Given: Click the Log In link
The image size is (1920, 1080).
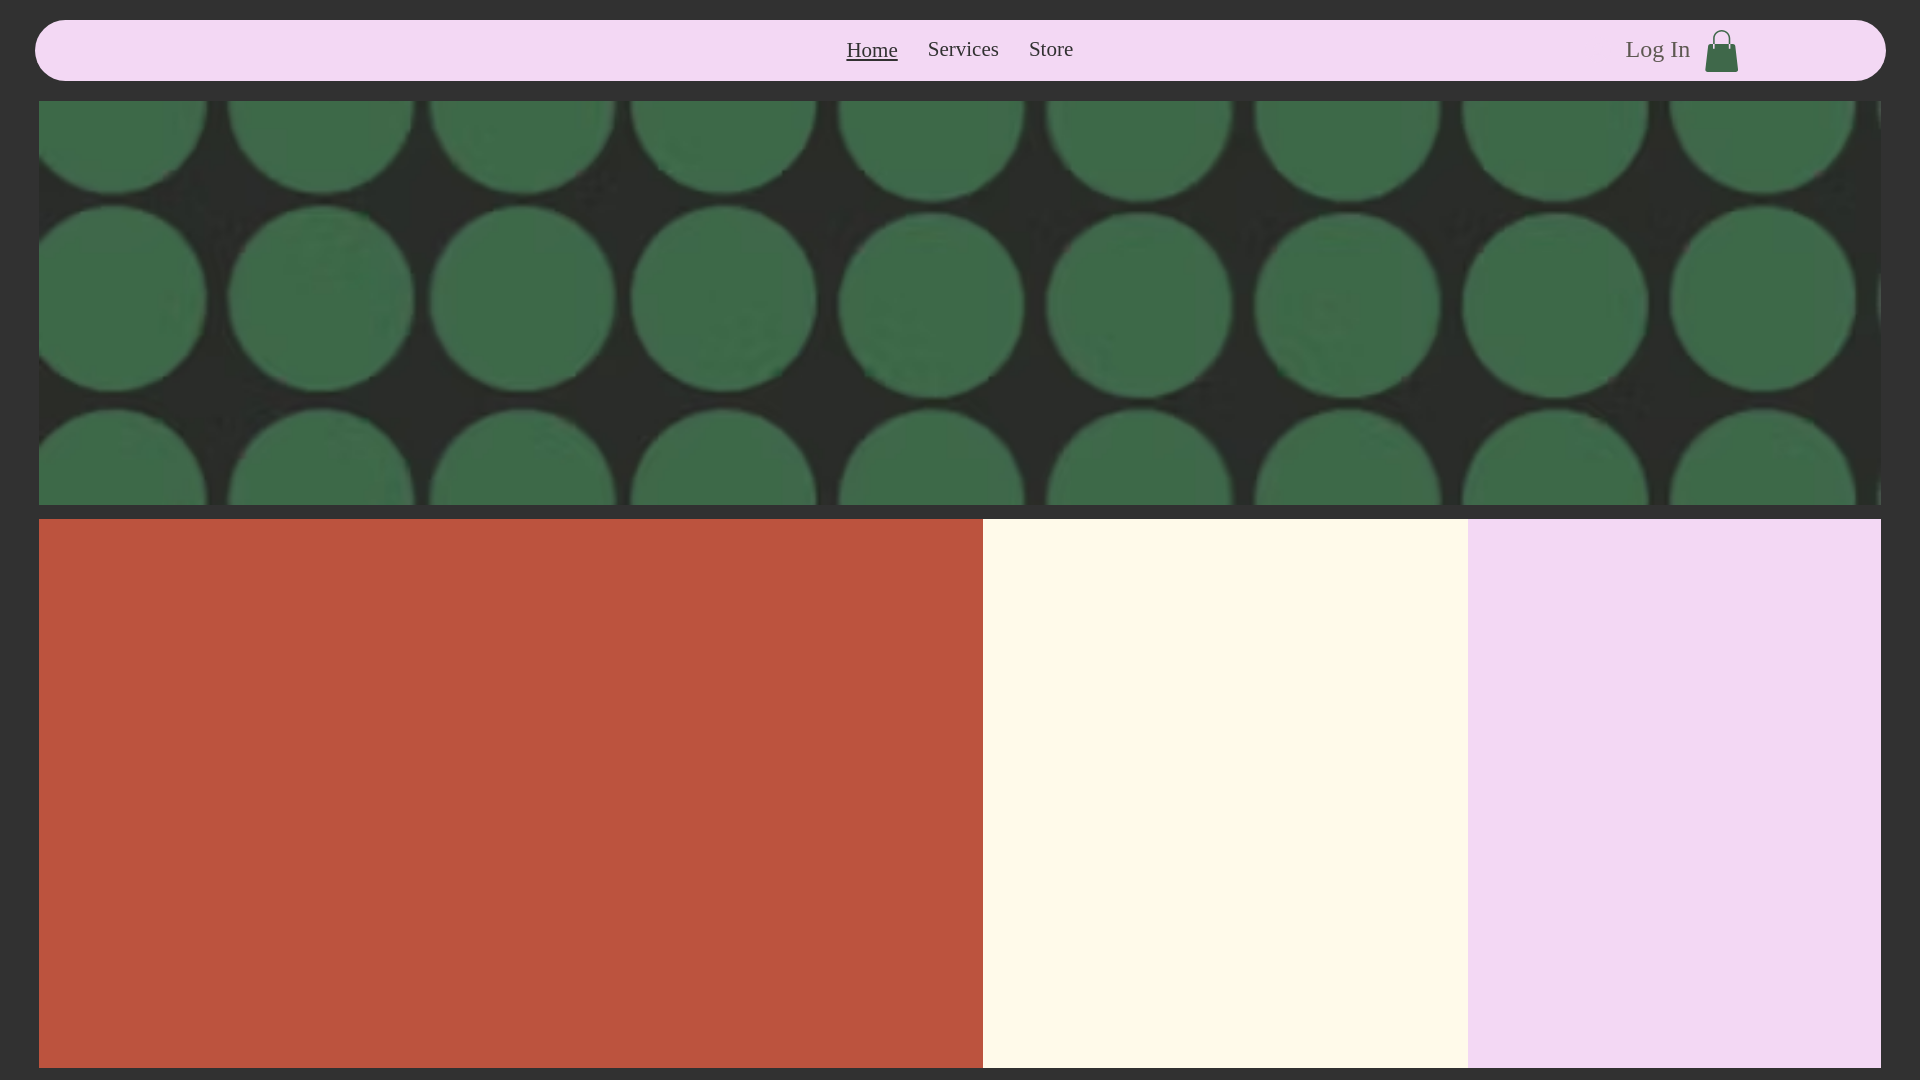Looking at the screenshot, I should coord(1656,49).
